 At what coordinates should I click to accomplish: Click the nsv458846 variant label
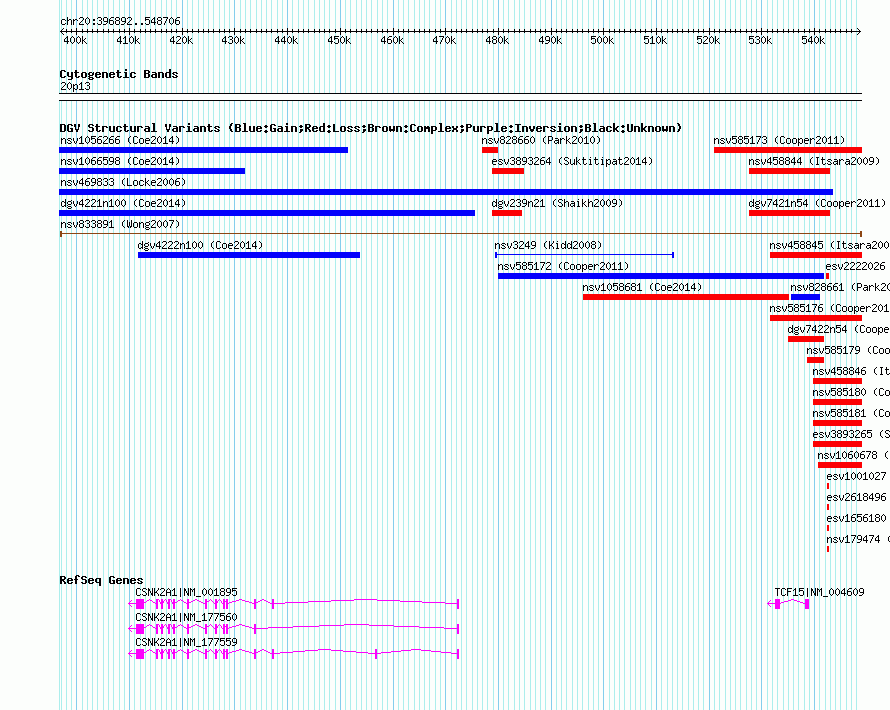click(851, 371)
